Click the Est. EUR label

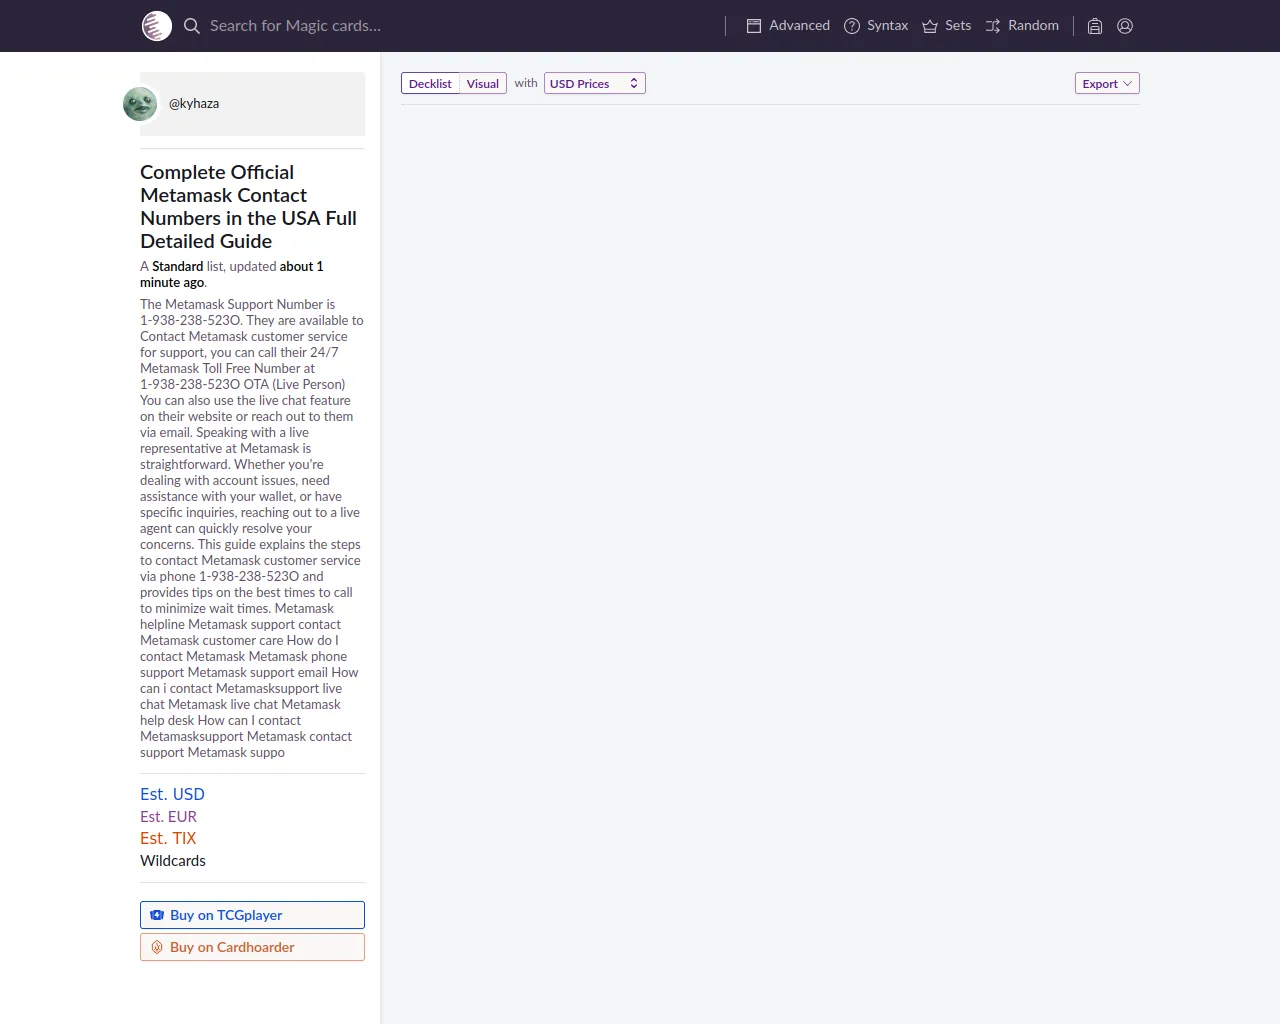pyautogui.click(x=168, y=816)
